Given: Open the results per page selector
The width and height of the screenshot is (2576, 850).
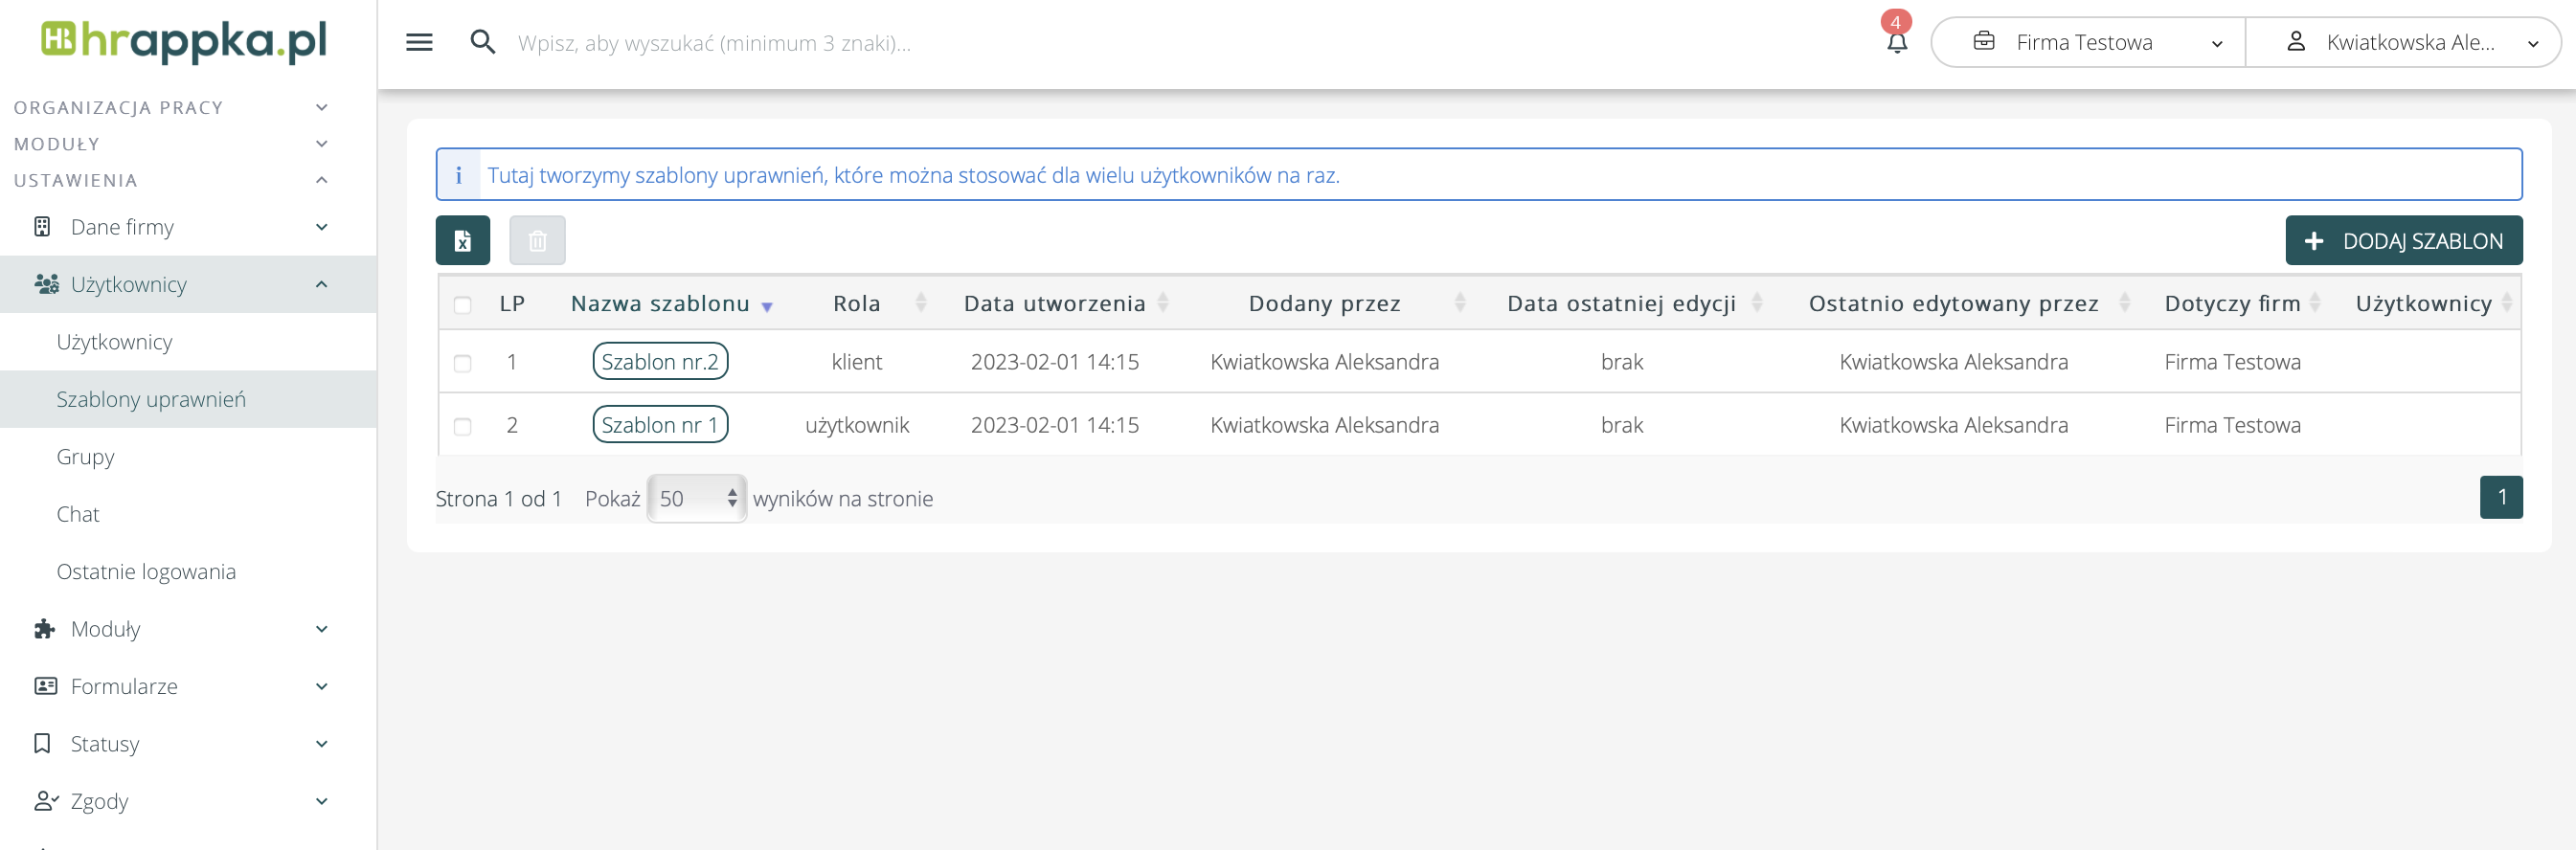Looking at the screenshot, I should pos(696,498).
